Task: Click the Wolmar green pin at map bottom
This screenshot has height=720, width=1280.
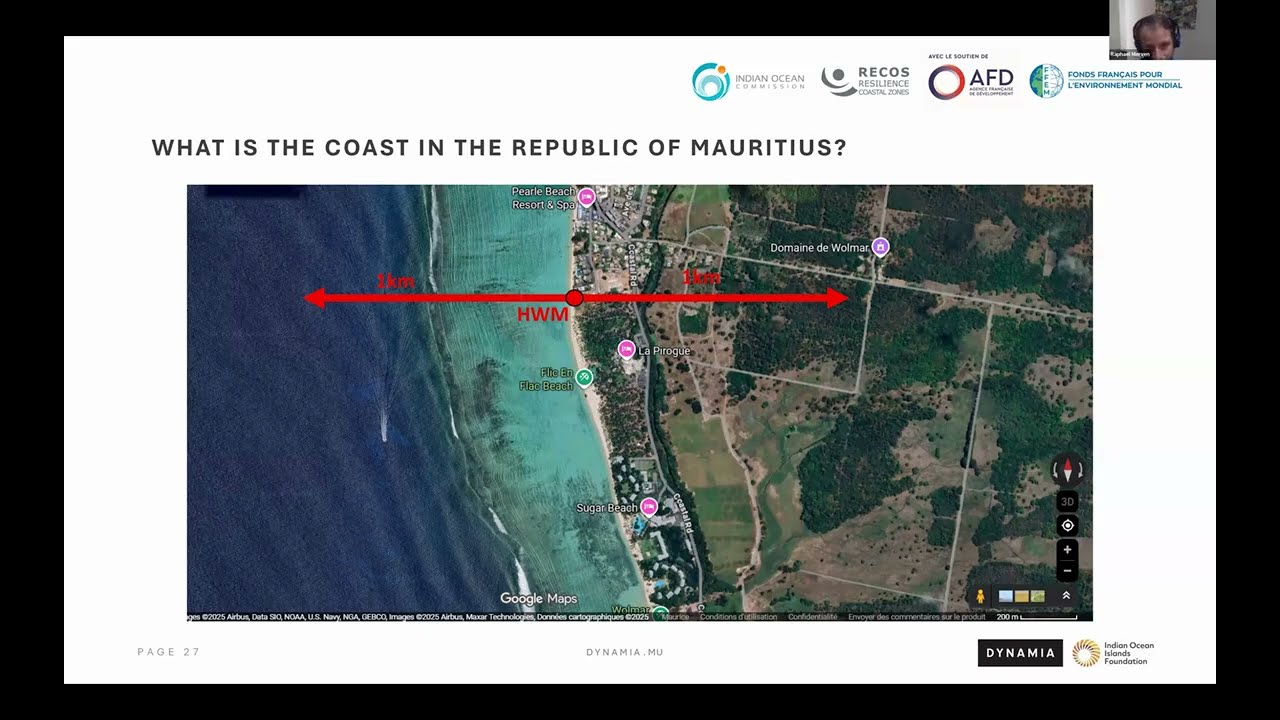Action: tap(660, 612)
